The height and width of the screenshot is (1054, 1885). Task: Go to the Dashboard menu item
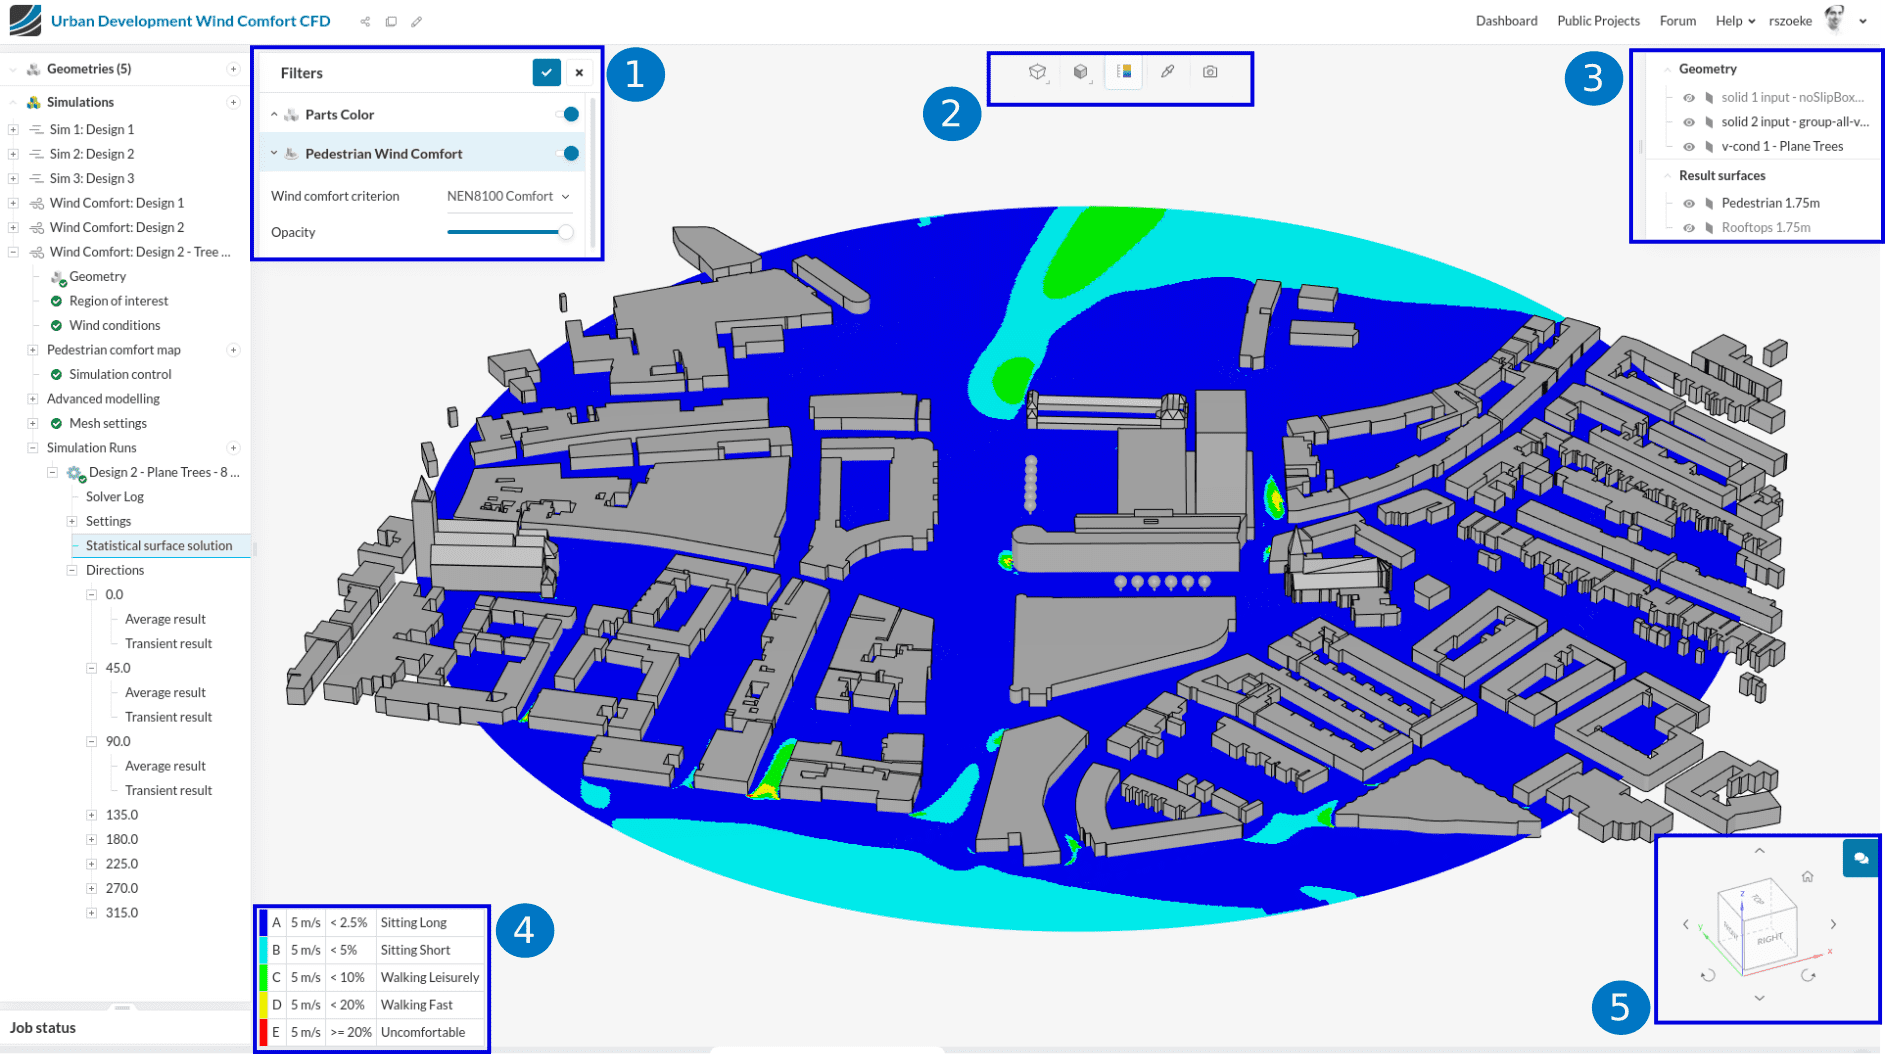[1506, 21]
